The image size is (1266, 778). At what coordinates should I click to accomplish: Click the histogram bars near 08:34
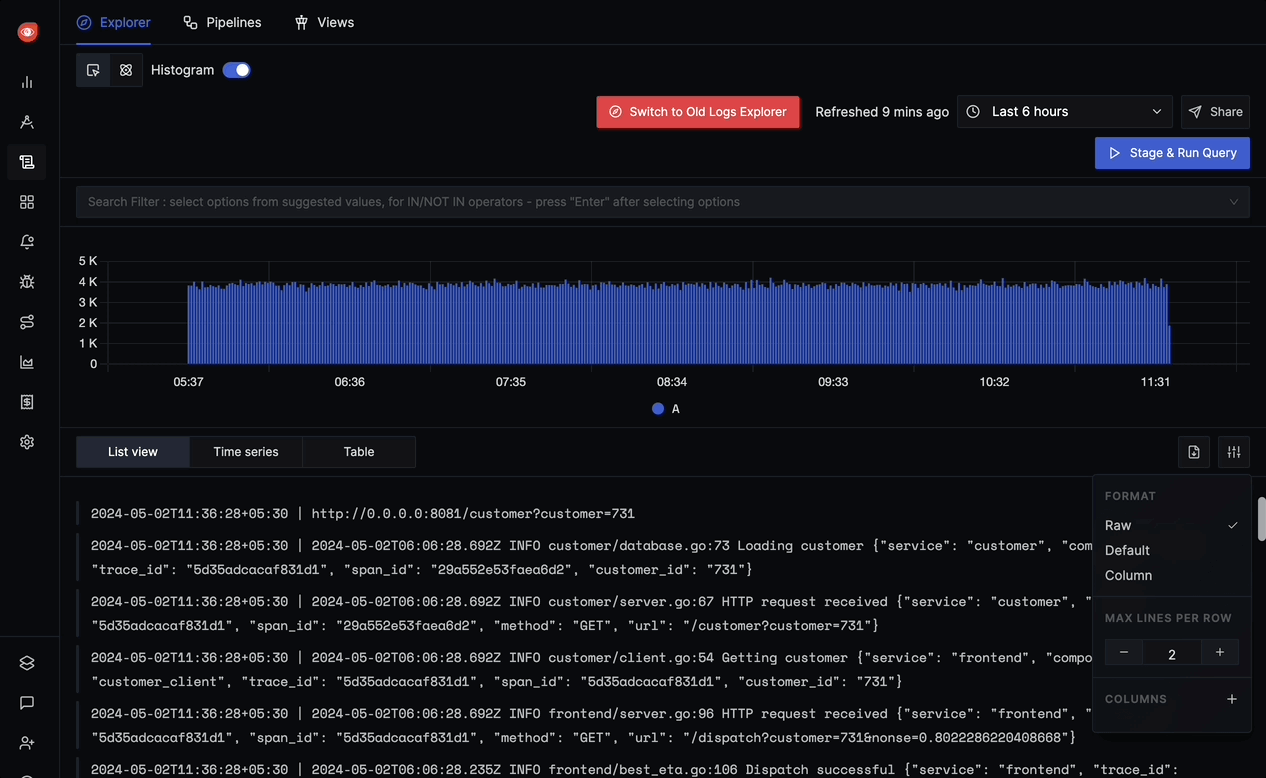pyautogui.click(x=672, y=325)
